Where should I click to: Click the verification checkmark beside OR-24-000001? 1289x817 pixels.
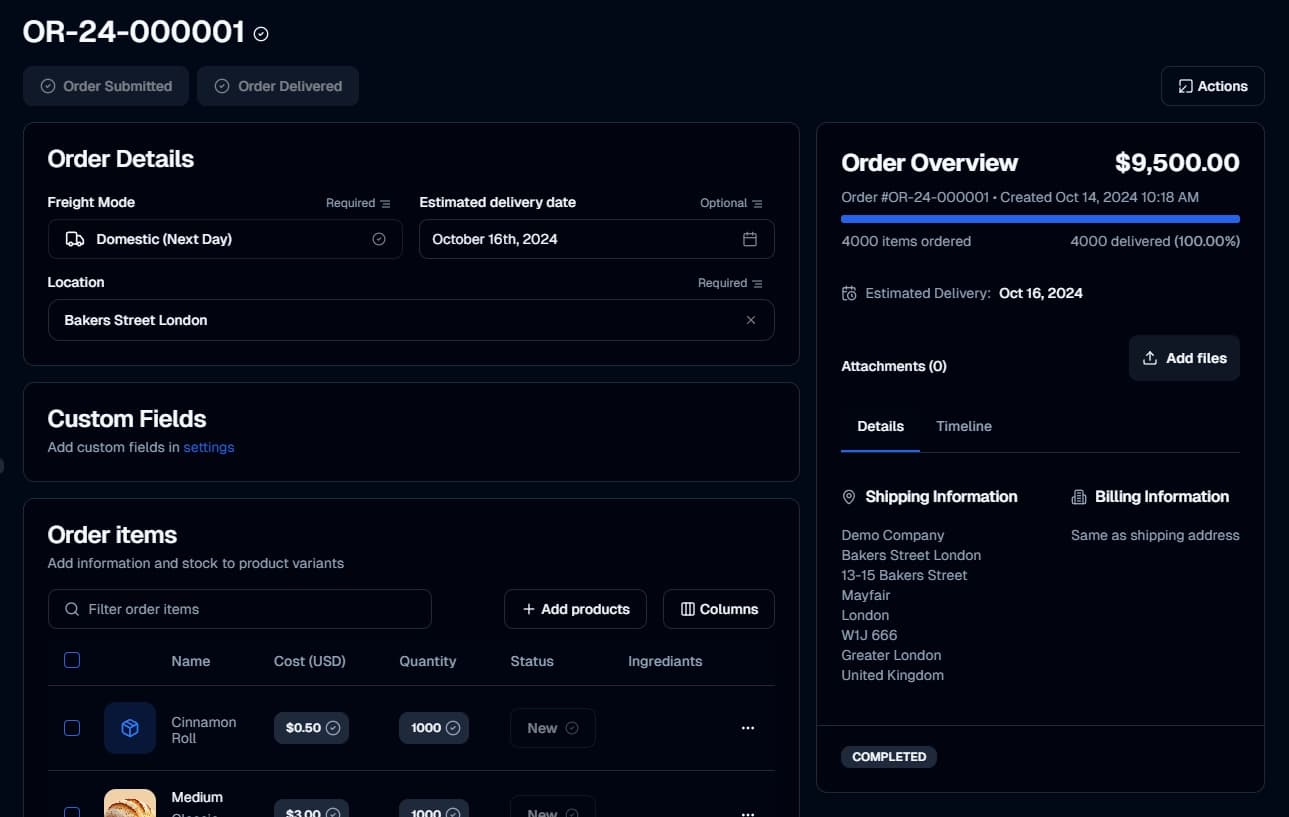pyautogui.click(x=260, y=33)
